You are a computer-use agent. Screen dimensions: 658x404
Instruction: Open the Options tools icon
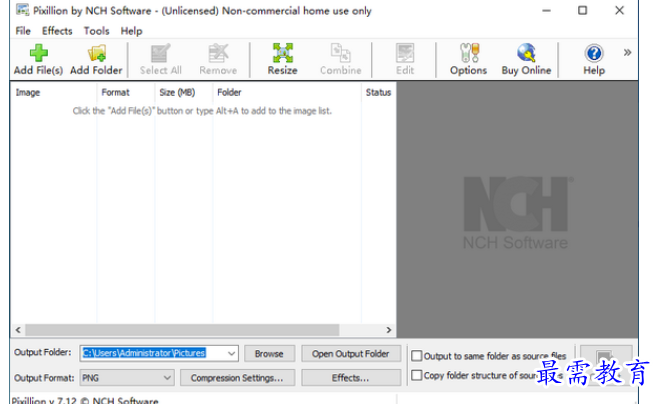click(469, 53)
